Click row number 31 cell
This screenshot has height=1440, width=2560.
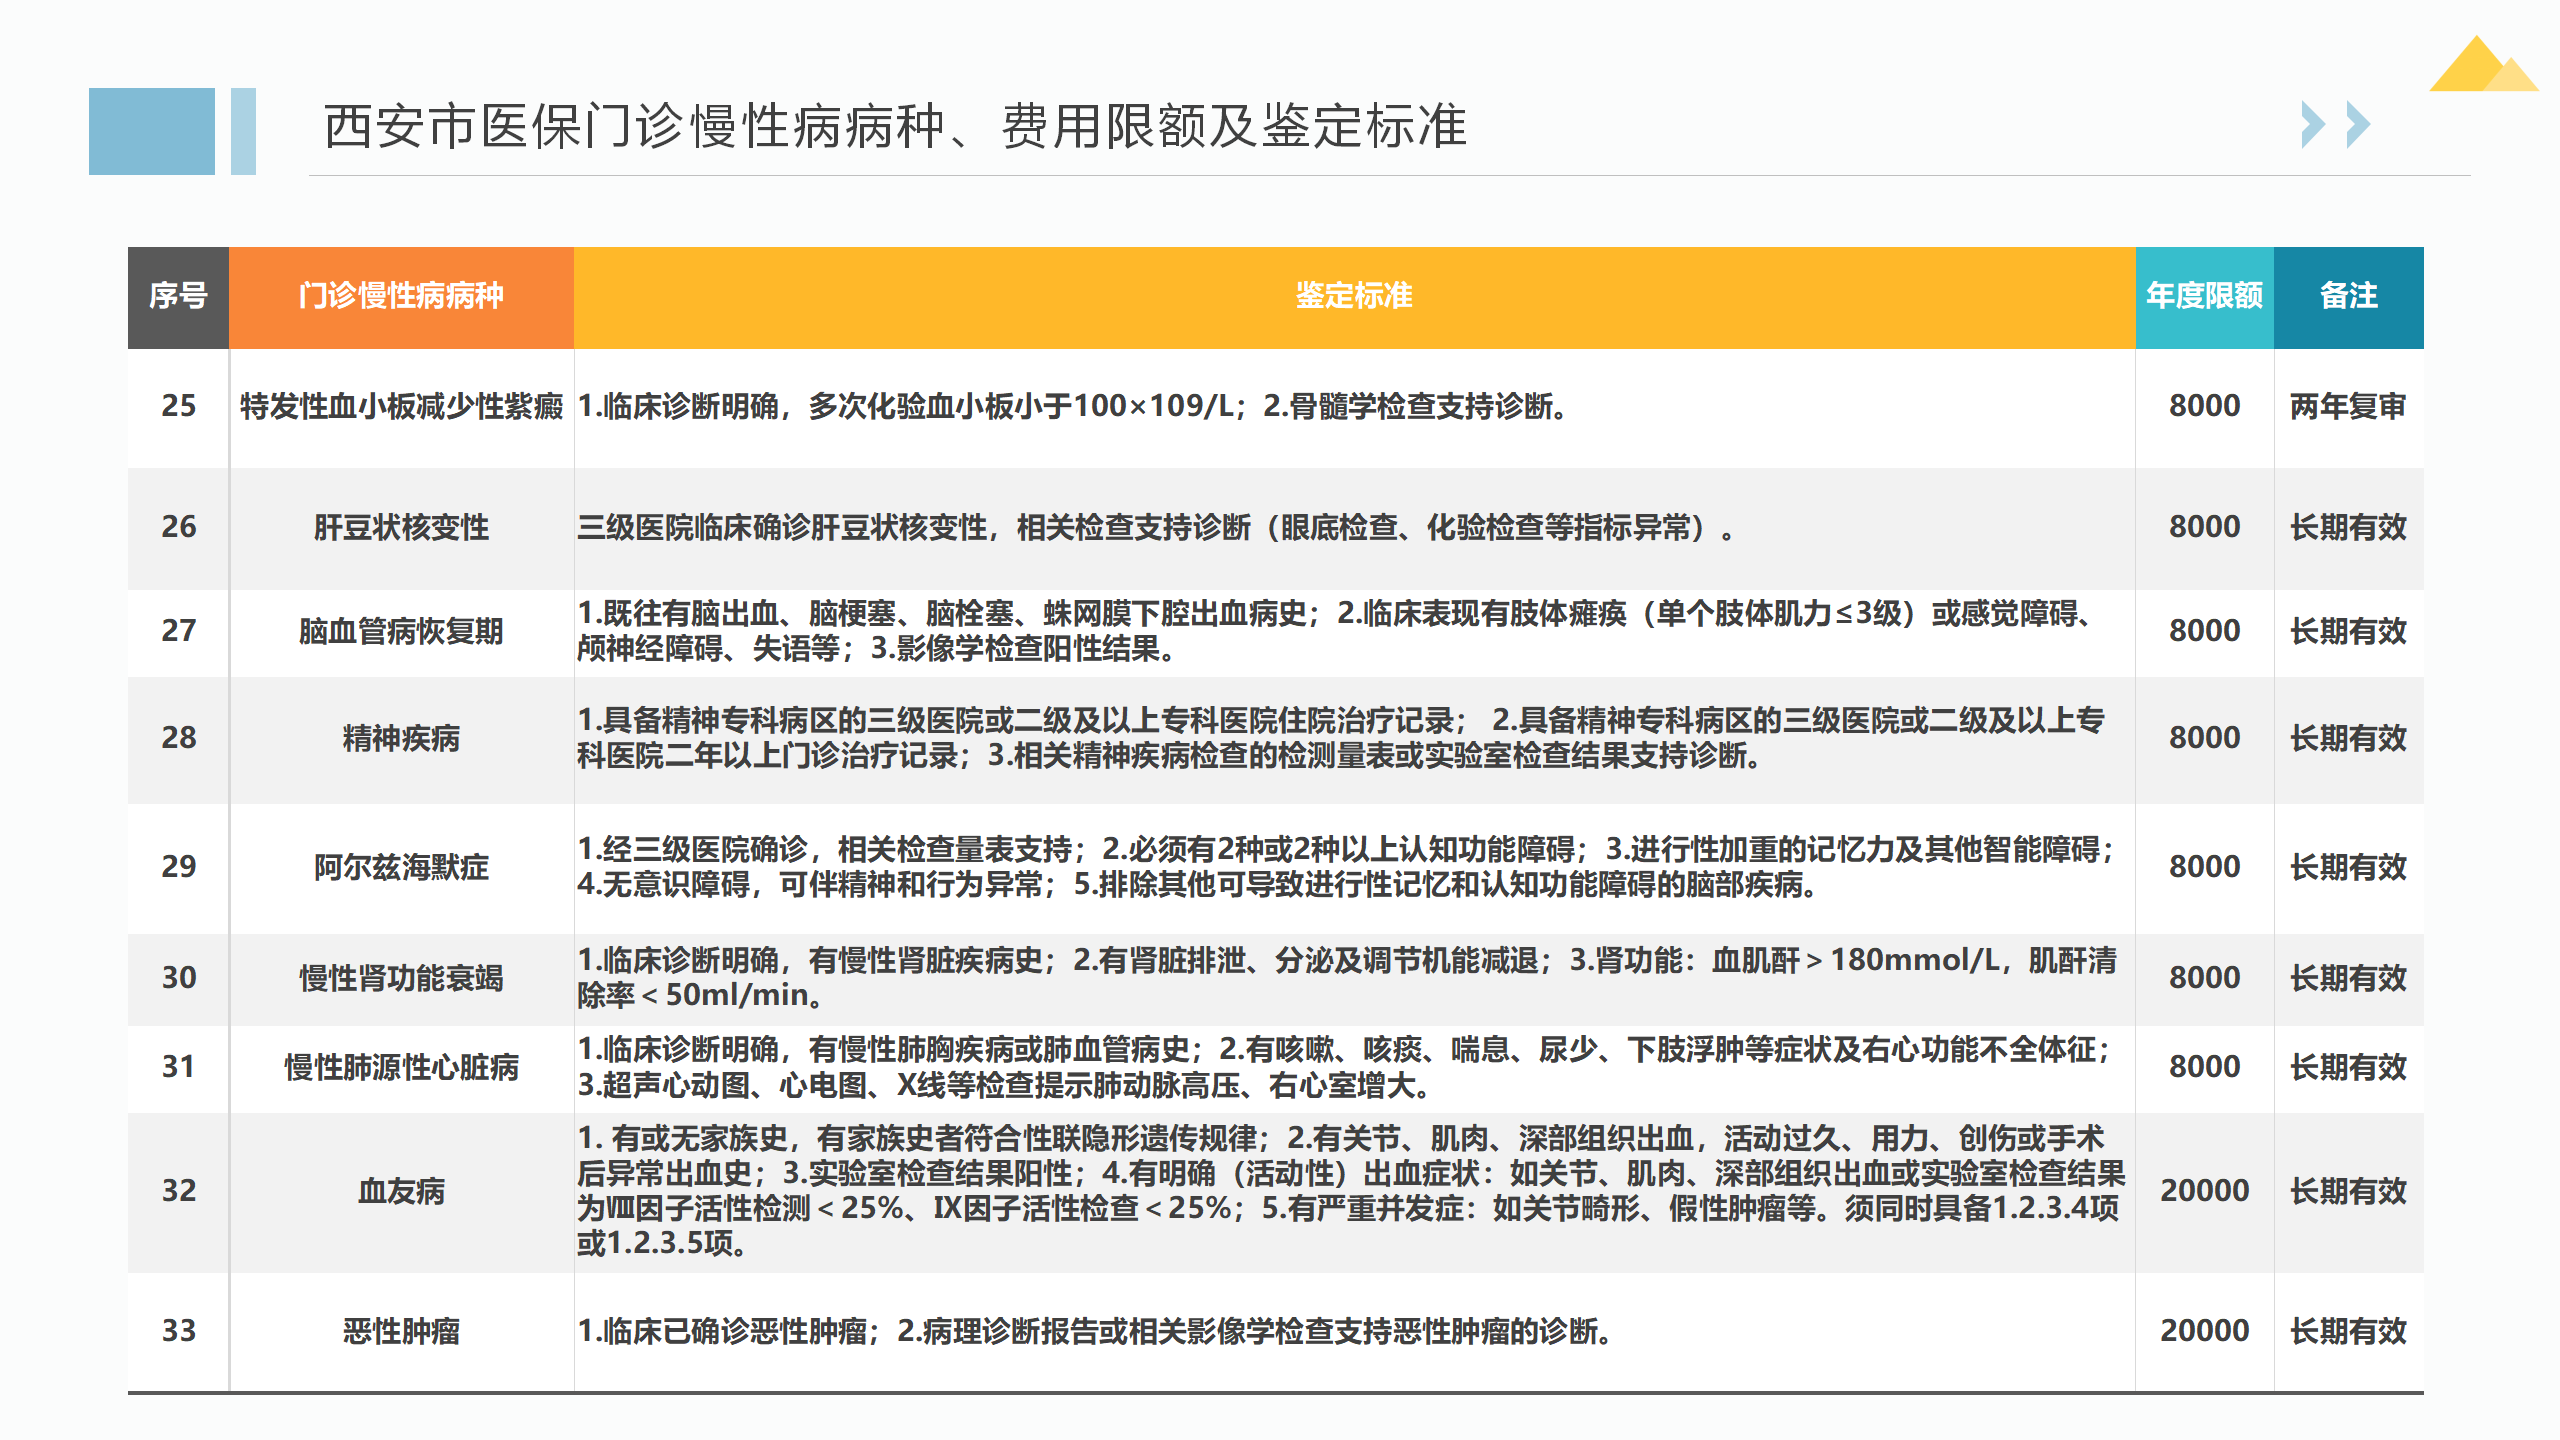tap(178, 1067)
